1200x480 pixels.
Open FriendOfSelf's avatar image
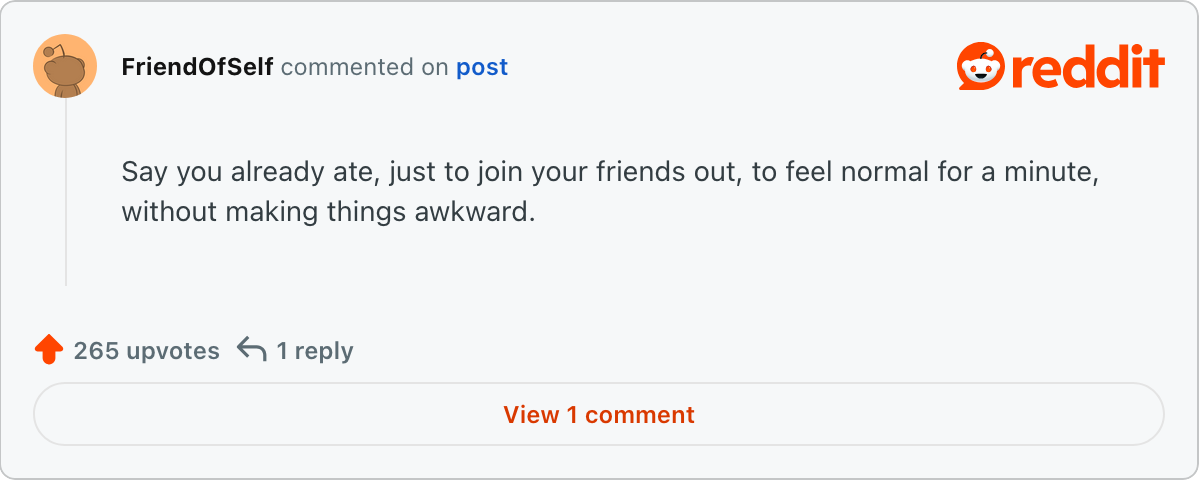click(65, 66)
